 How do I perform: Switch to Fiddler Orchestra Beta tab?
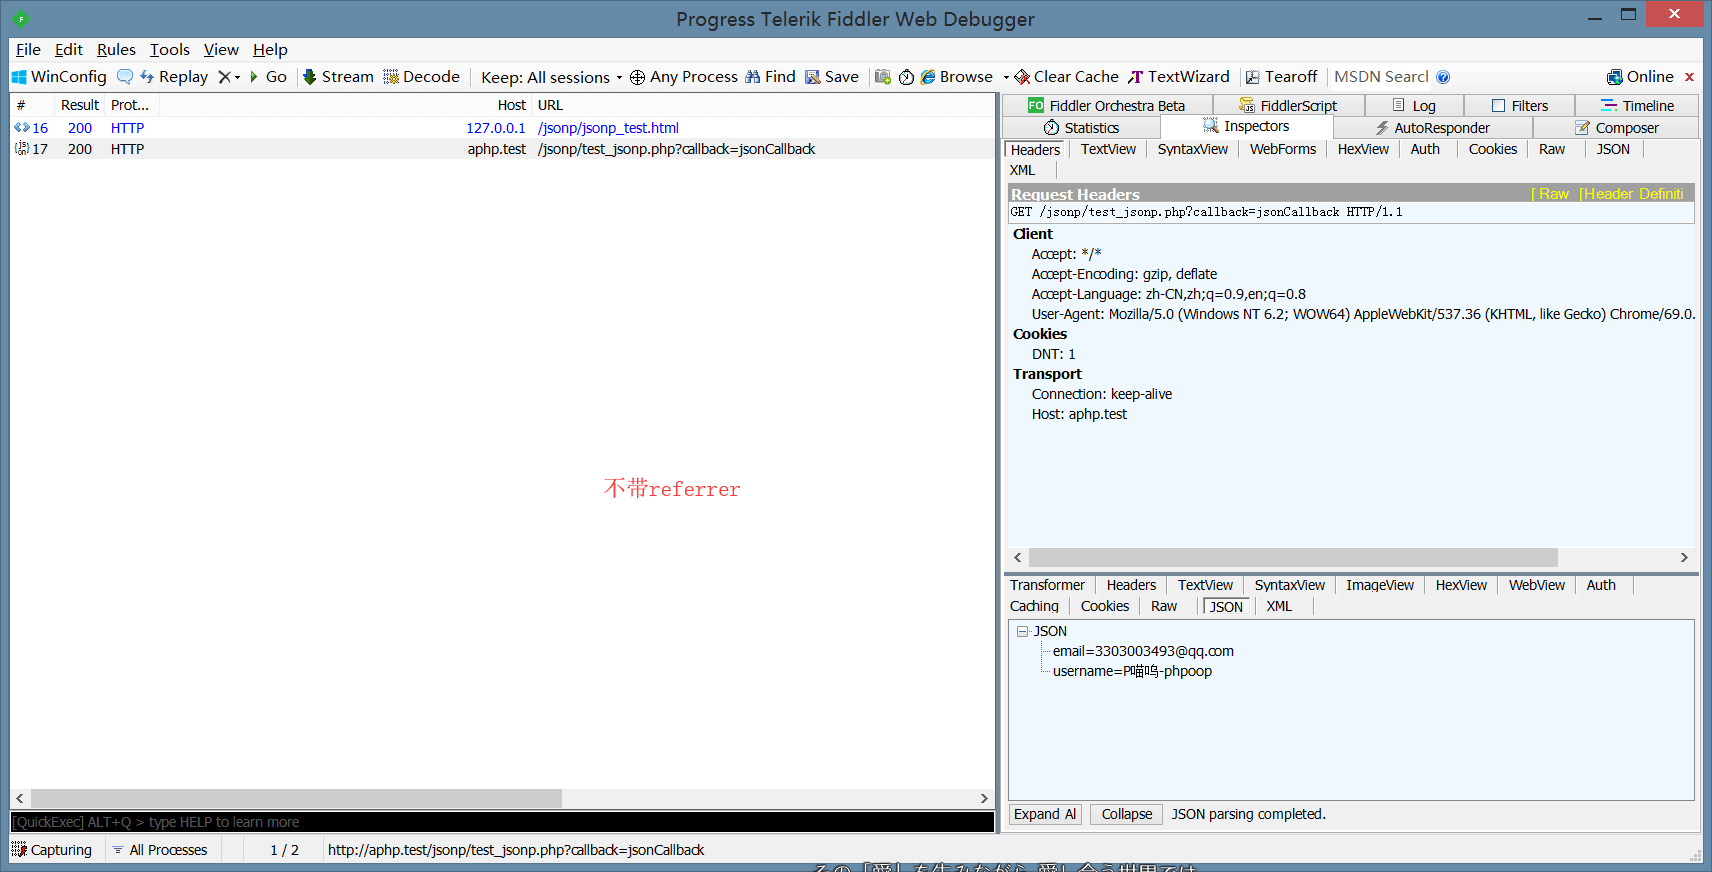1107,106
